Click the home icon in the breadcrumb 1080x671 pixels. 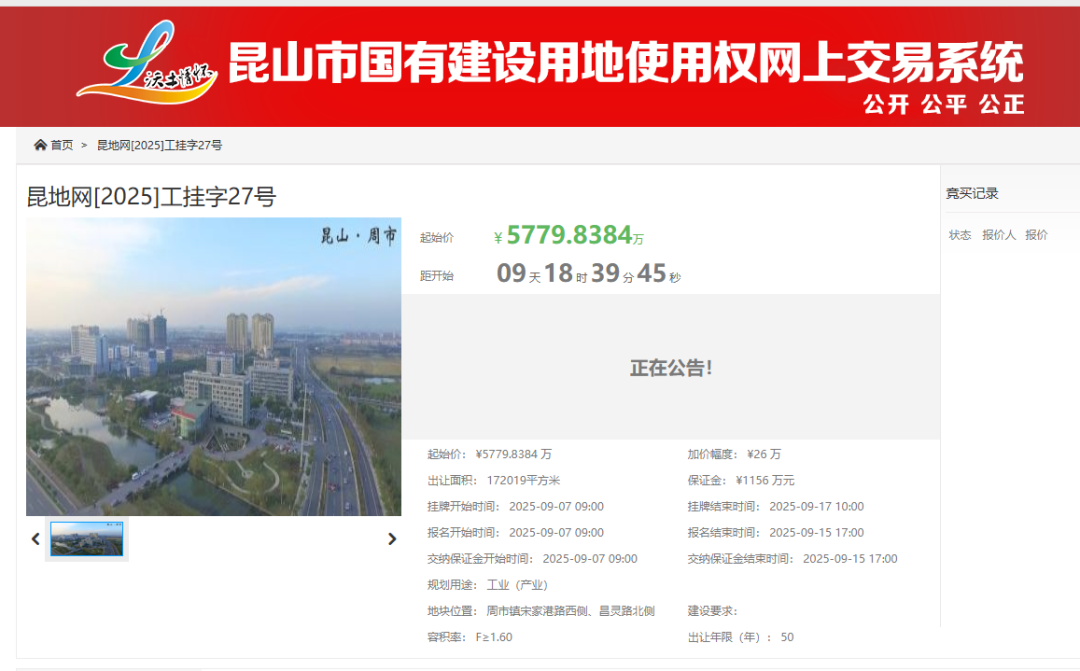point(40,145)
